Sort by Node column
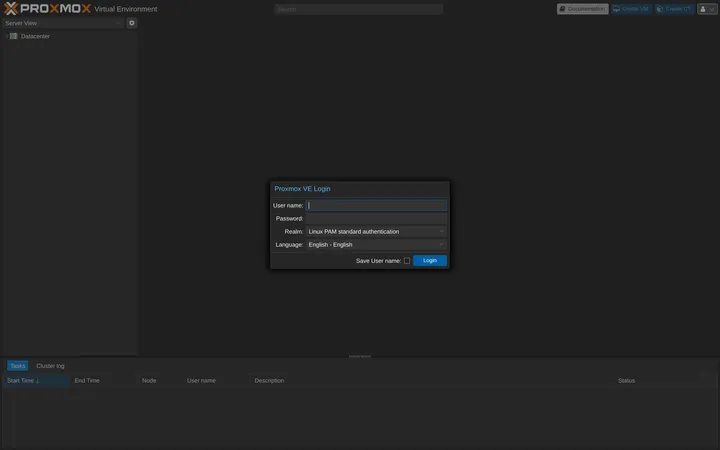Image resolution: width=720 pixels, height=450 pixels. pyautogui.click(x=160, y=381)
